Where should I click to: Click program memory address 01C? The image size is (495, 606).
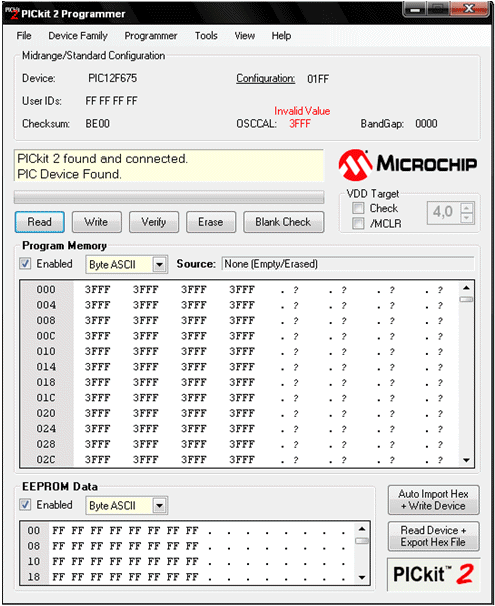[46, 398]
